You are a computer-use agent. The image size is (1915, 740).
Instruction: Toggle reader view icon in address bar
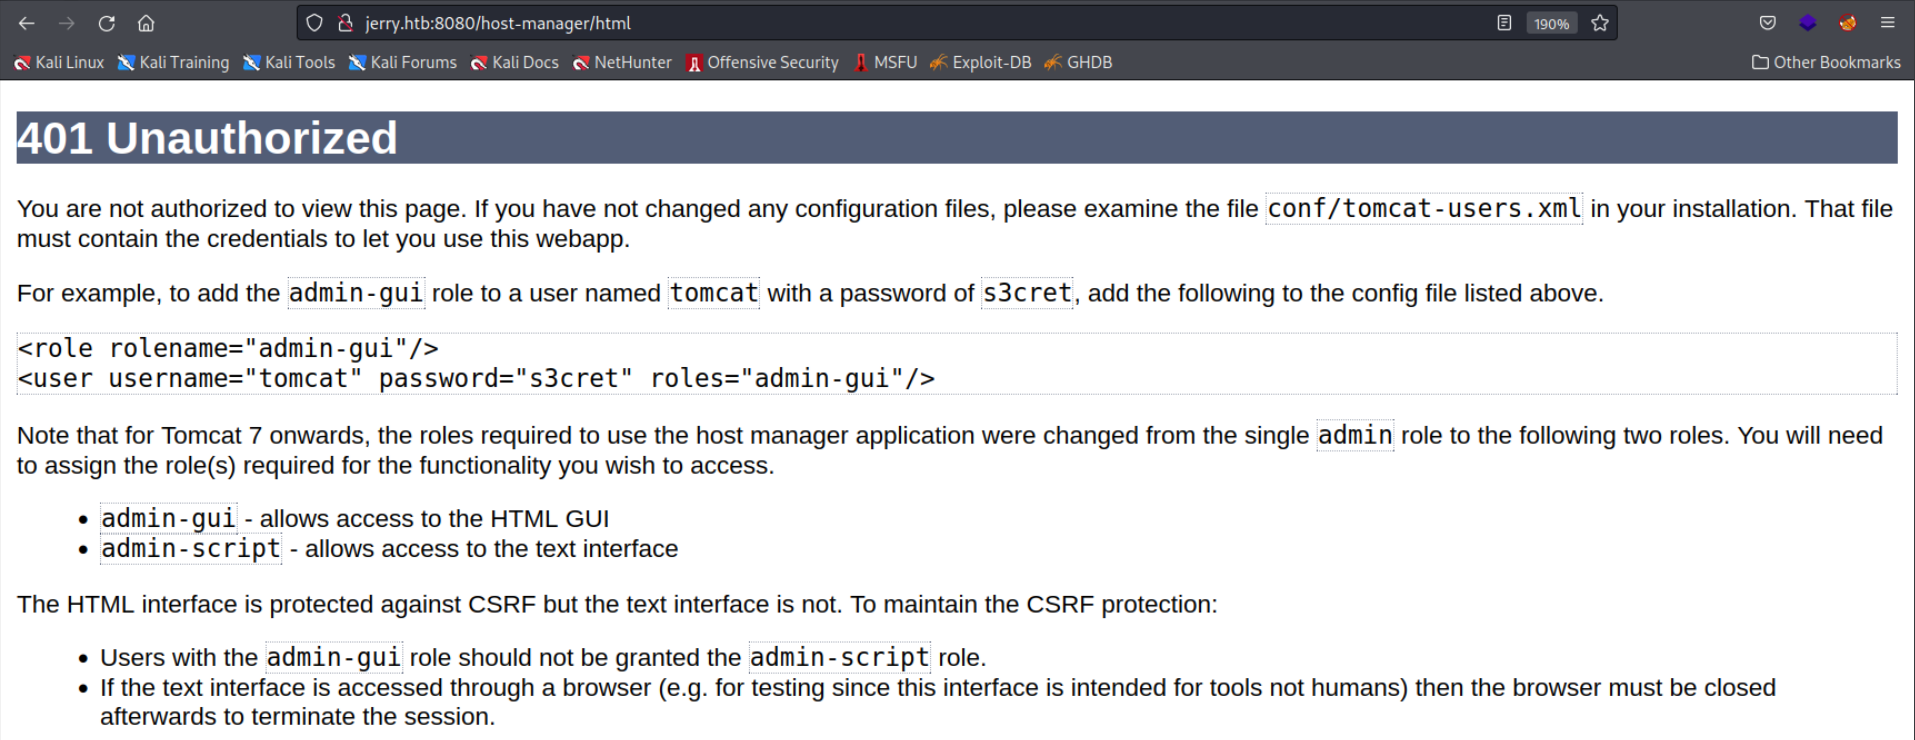tap(1504, 23)
